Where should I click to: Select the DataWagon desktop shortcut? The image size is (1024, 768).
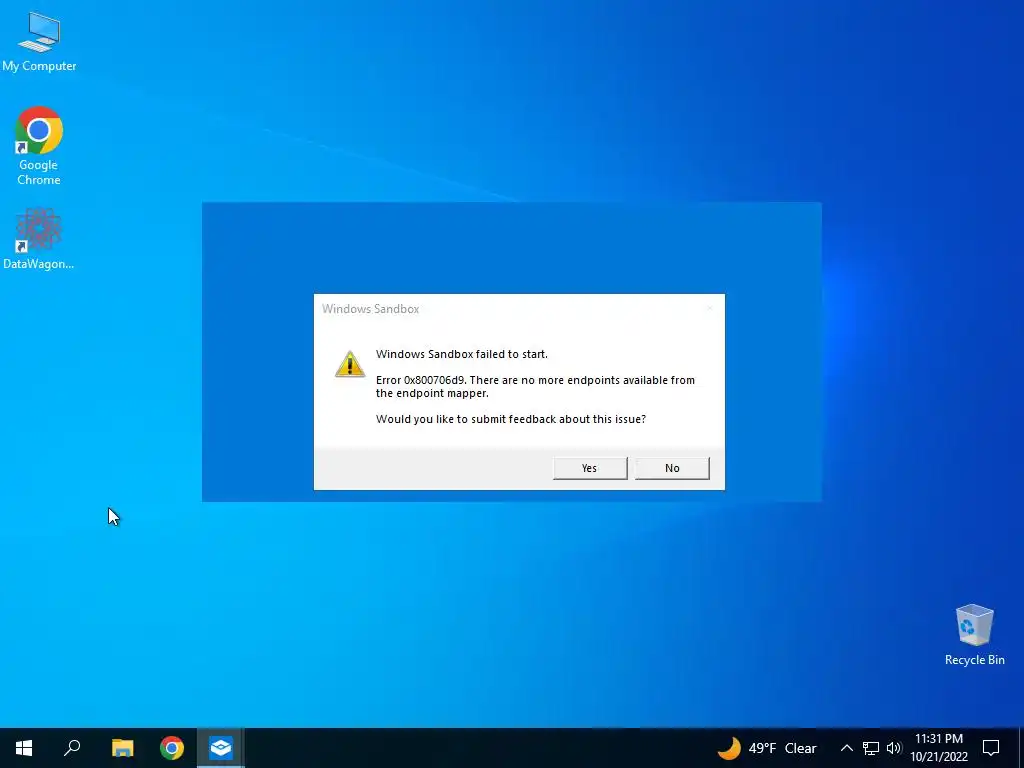pyautogui.click(x=39, y=239)
